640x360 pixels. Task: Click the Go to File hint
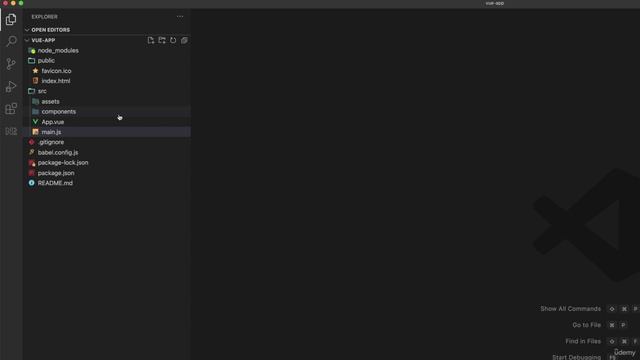[586, 325]
